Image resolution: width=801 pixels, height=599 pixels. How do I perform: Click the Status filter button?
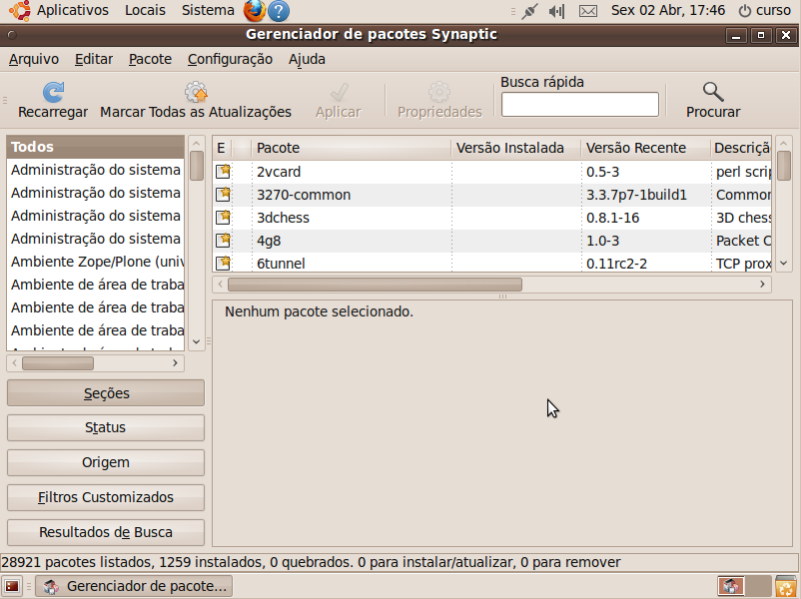click(x=106, y=427)
